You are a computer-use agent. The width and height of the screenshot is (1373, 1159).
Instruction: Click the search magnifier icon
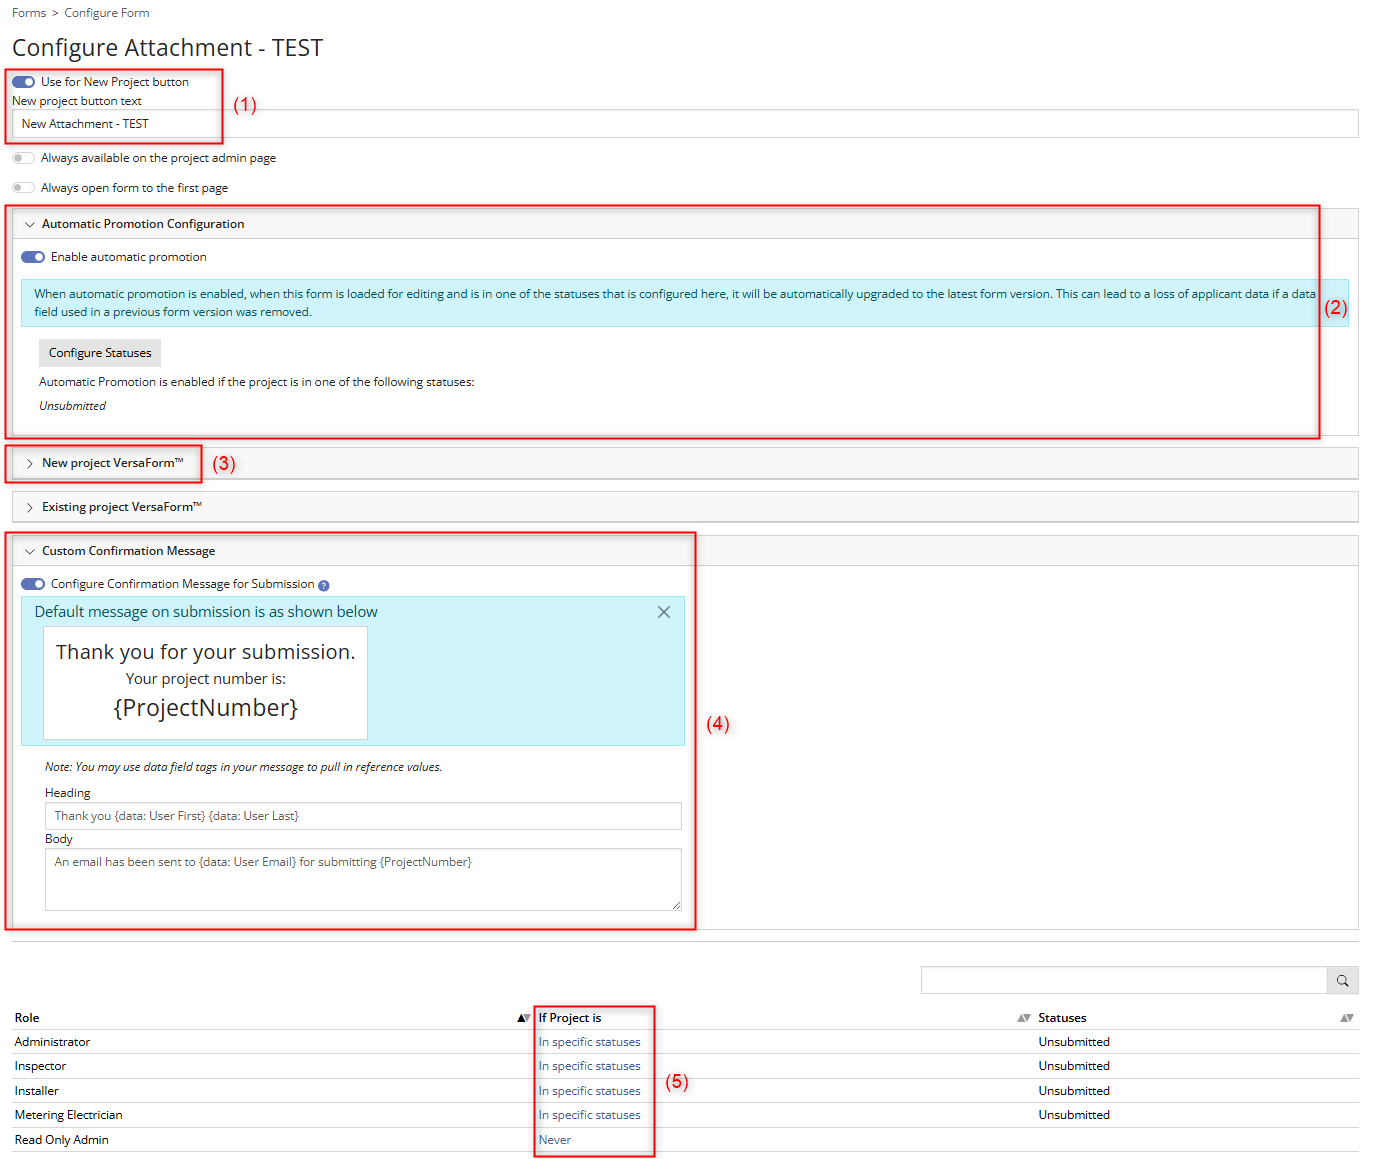(x=1343, y=980)
